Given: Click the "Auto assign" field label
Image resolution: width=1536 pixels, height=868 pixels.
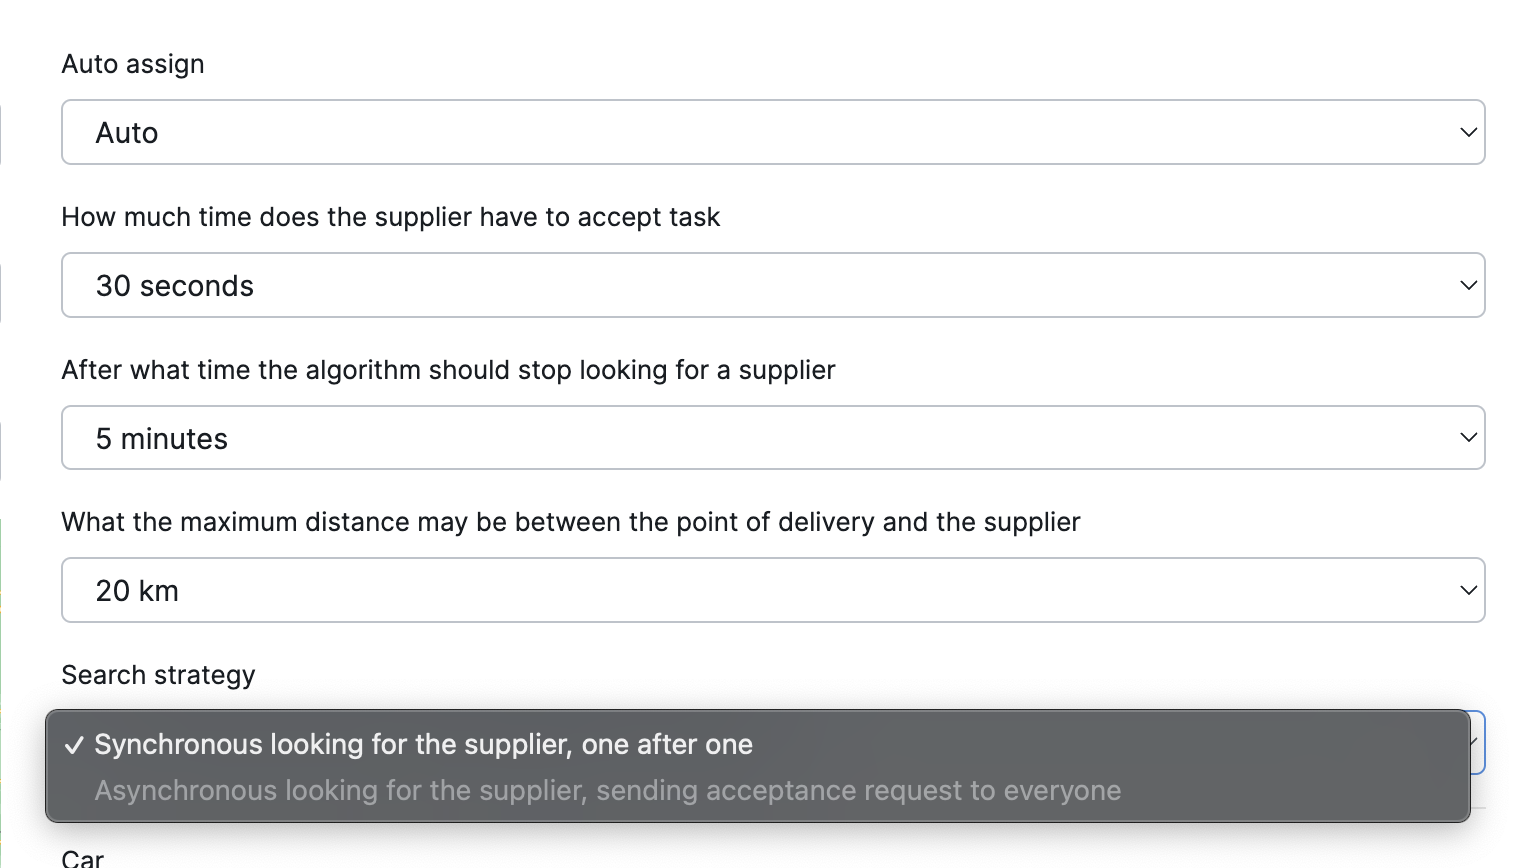Looking at the screenshot, I should (x=133, y=64).
